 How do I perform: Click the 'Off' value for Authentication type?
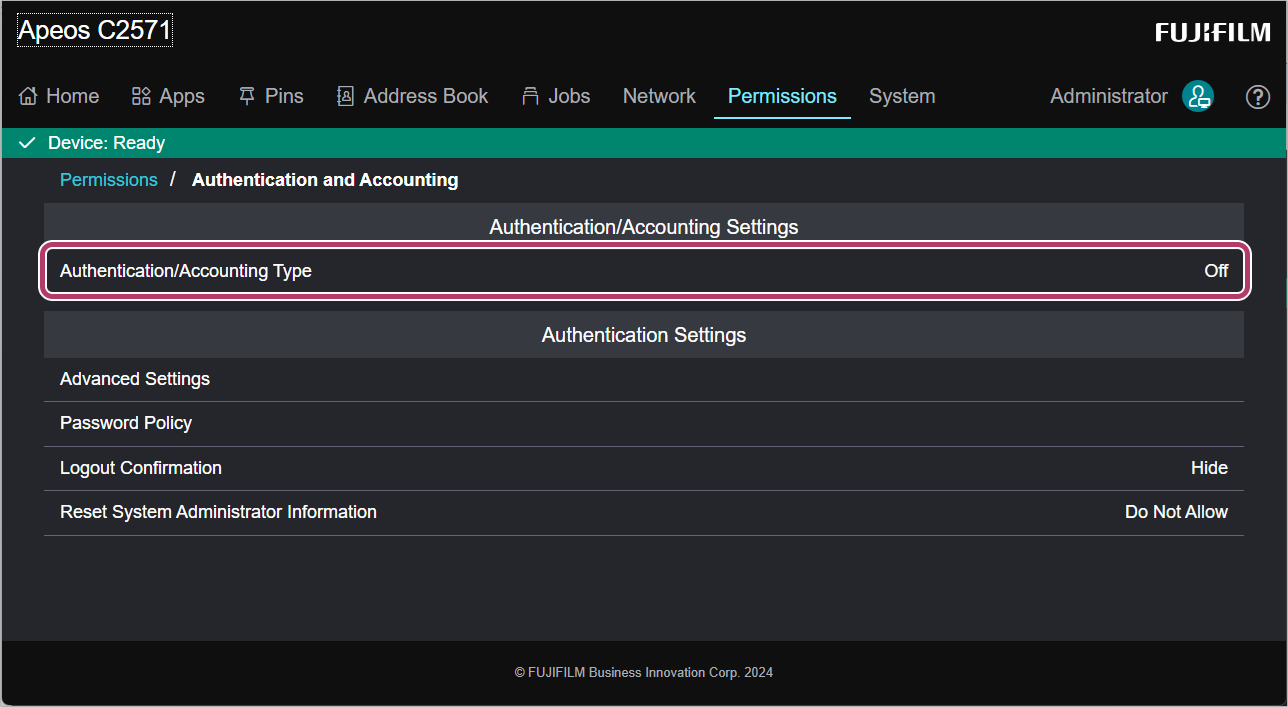coord(1216,271)
